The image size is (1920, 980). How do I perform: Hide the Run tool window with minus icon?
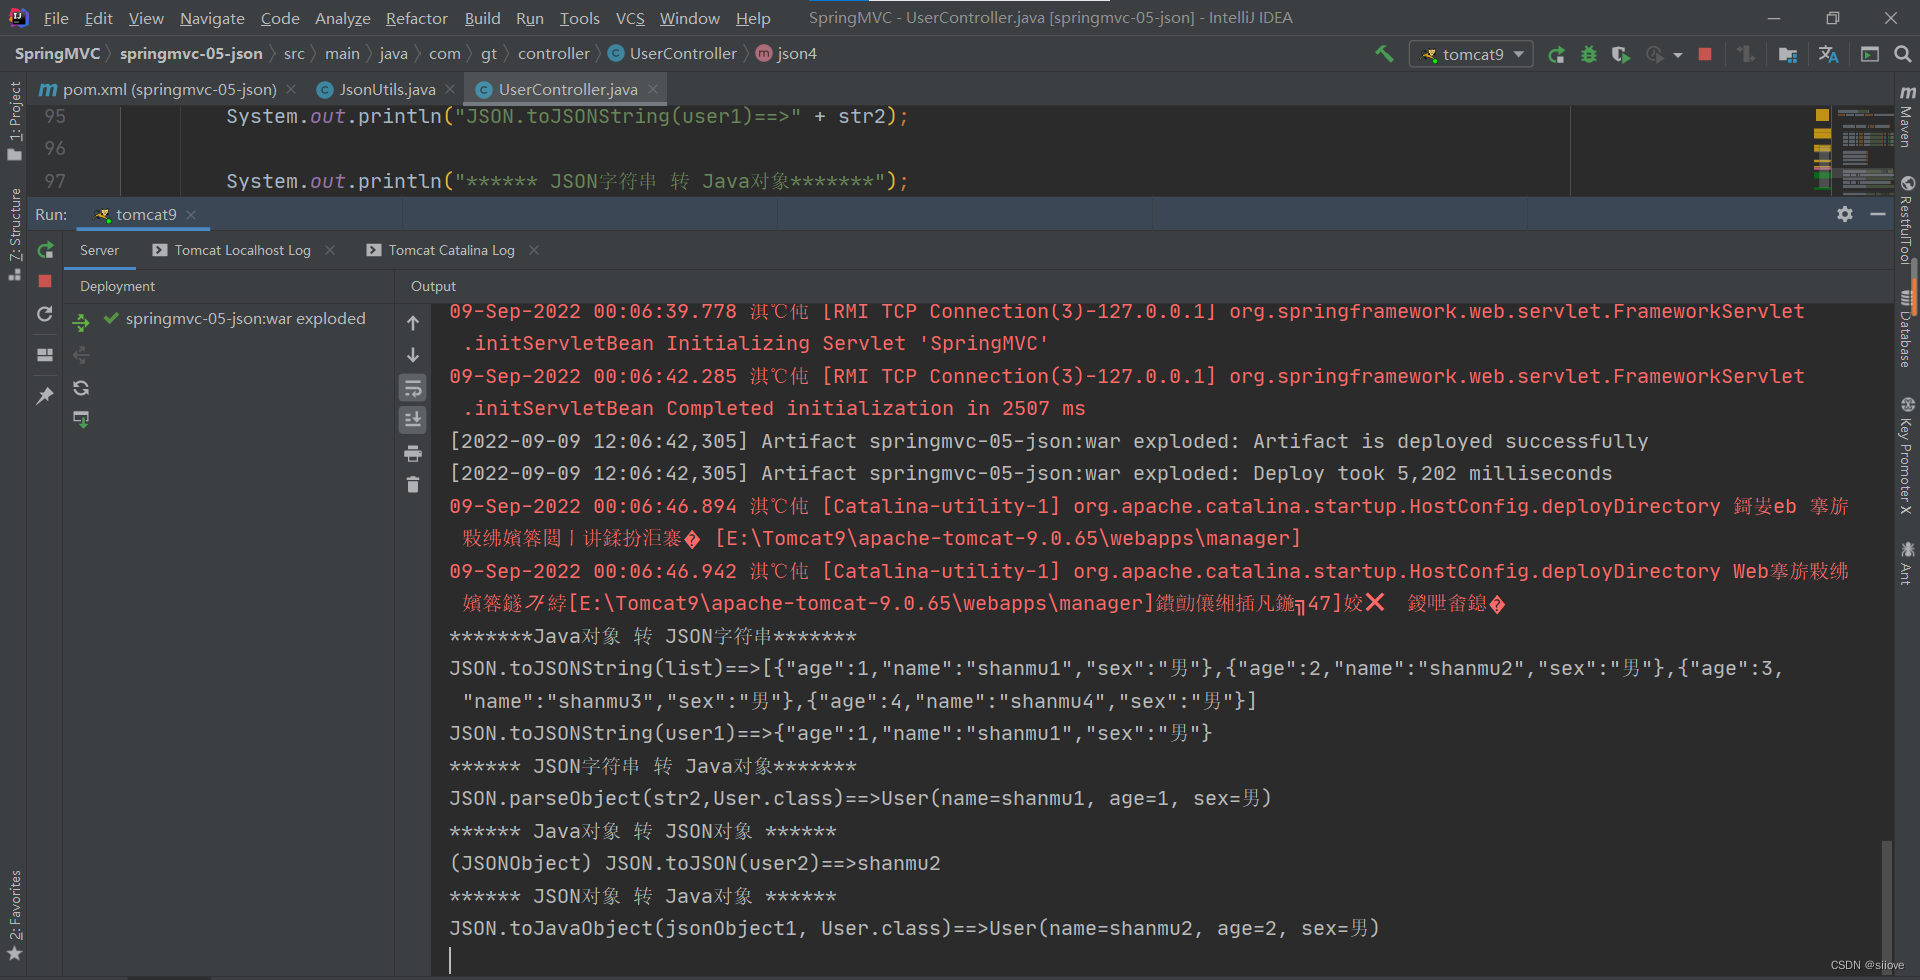[1878, 214]
